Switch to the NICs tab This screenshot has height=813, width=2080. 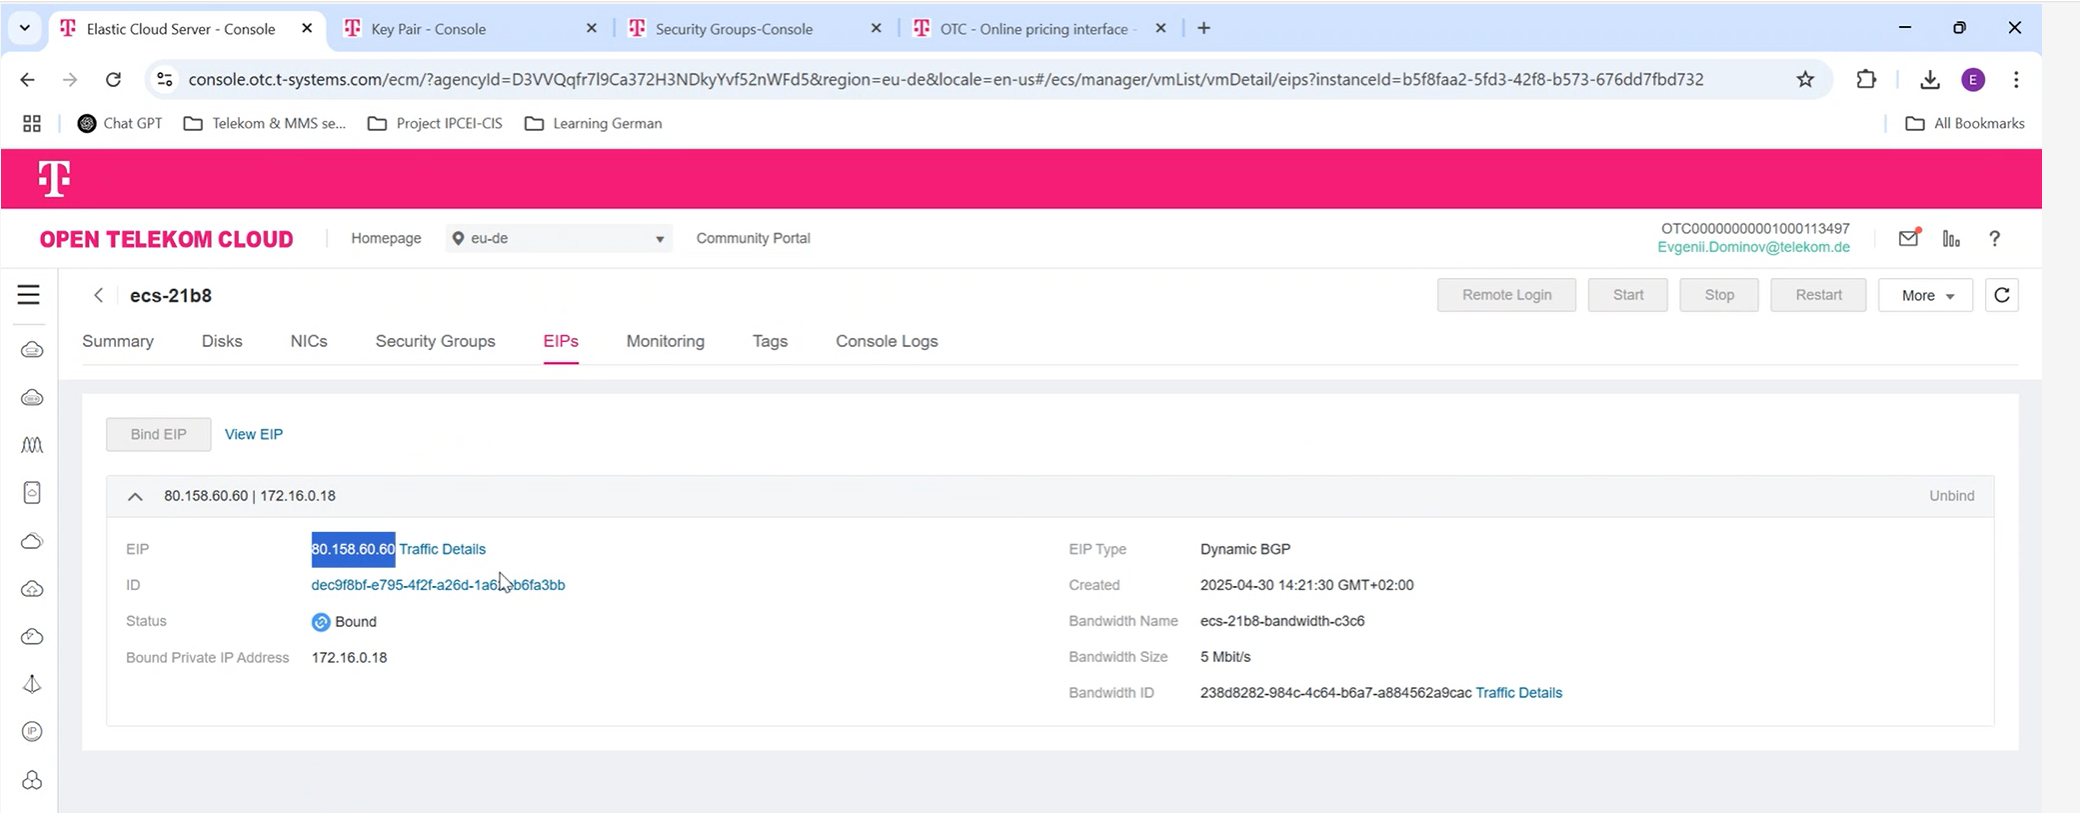309,341
